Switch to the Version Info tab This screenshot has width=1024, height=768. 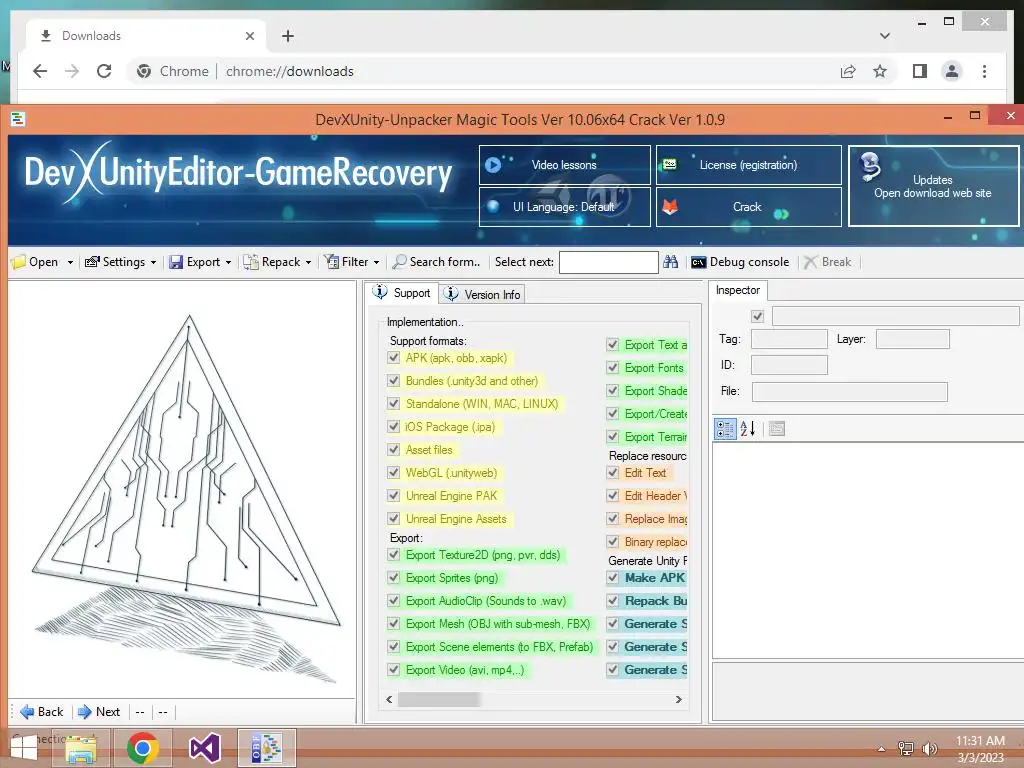(x=483, y=295)
